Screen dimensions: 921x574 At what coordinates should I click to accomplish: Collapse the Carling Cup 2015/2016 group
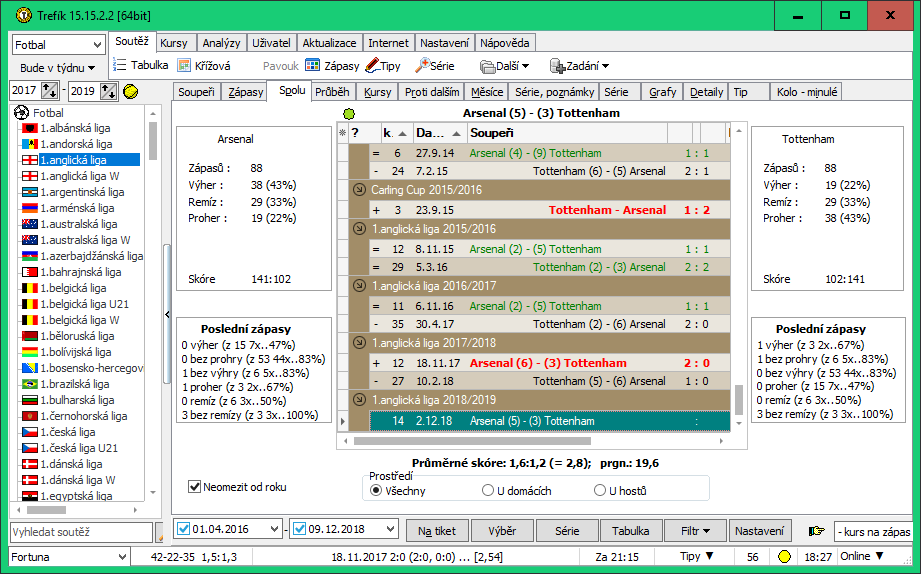point(359,190)
